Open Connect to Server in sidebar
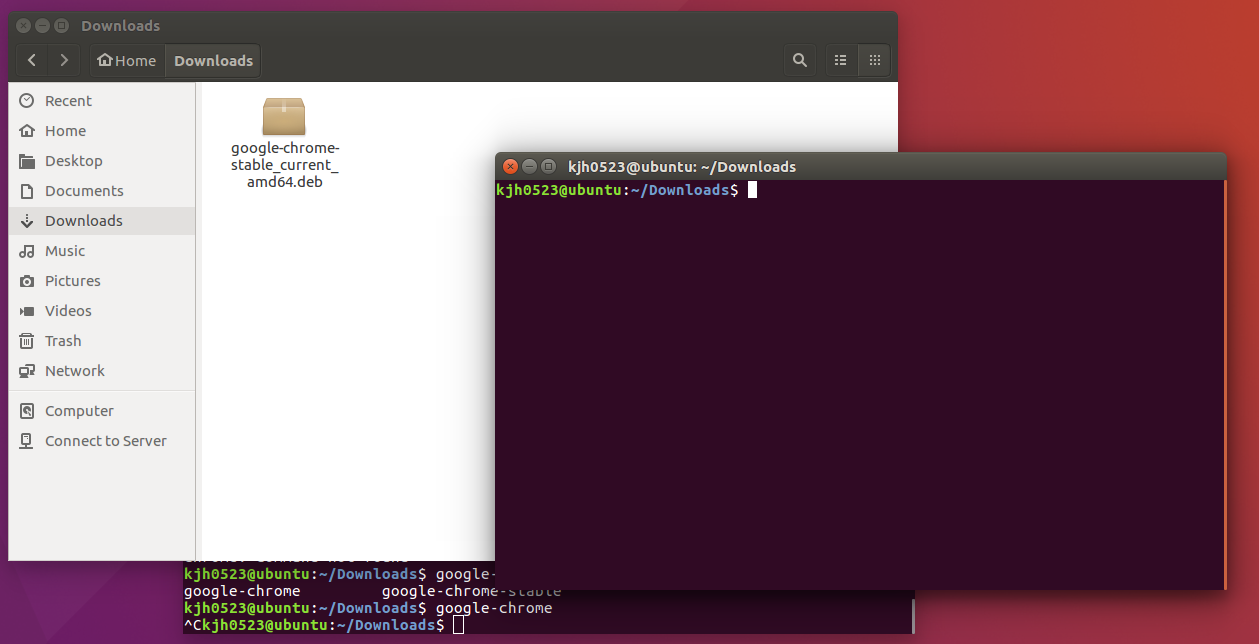 [102, 441]
